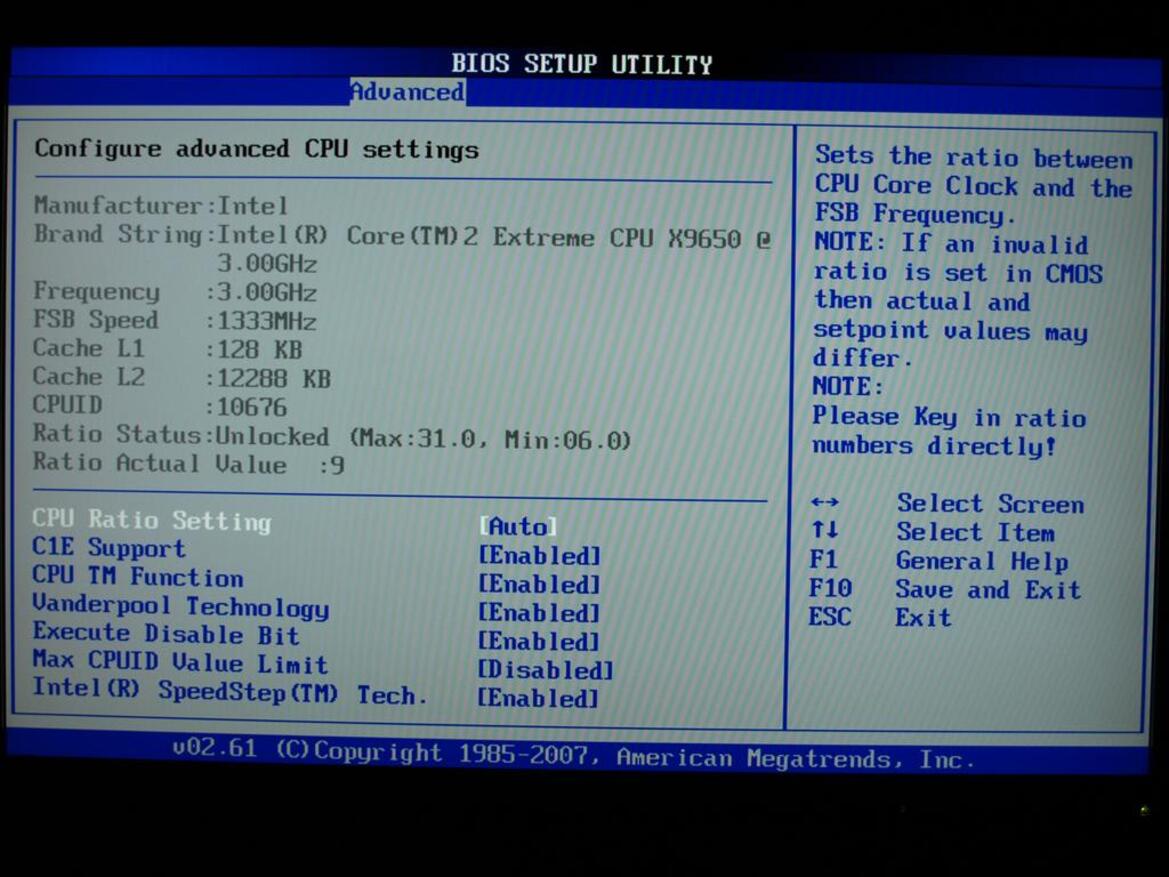This screenshot has height=877, width=1169.
Task: Click the "Manufacturer:Intel" info line
Action: point(161,205)
